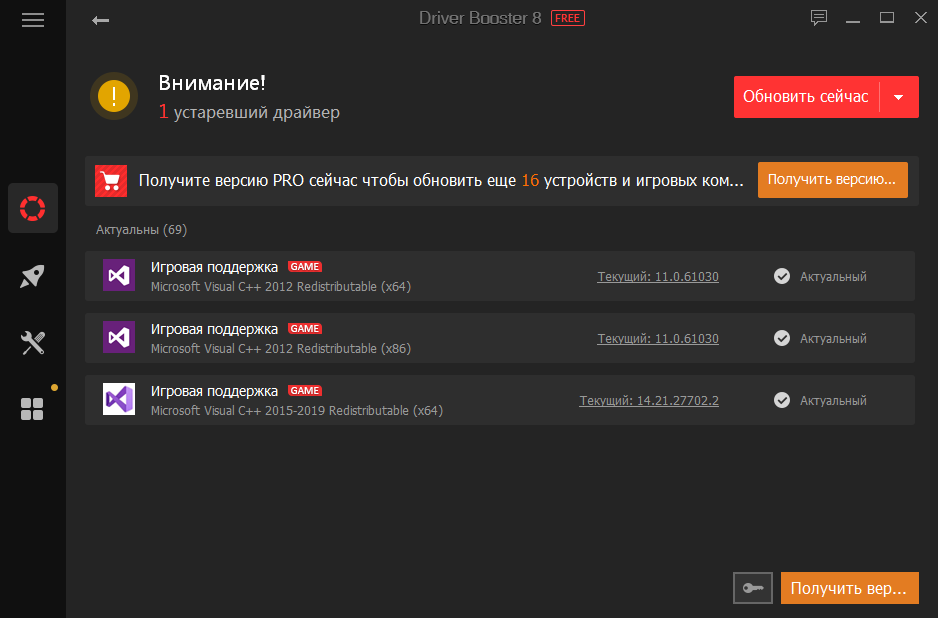Click the Visual C++ 2015-2019 icon
Viewport: 938px width, 618px height.
118,400
